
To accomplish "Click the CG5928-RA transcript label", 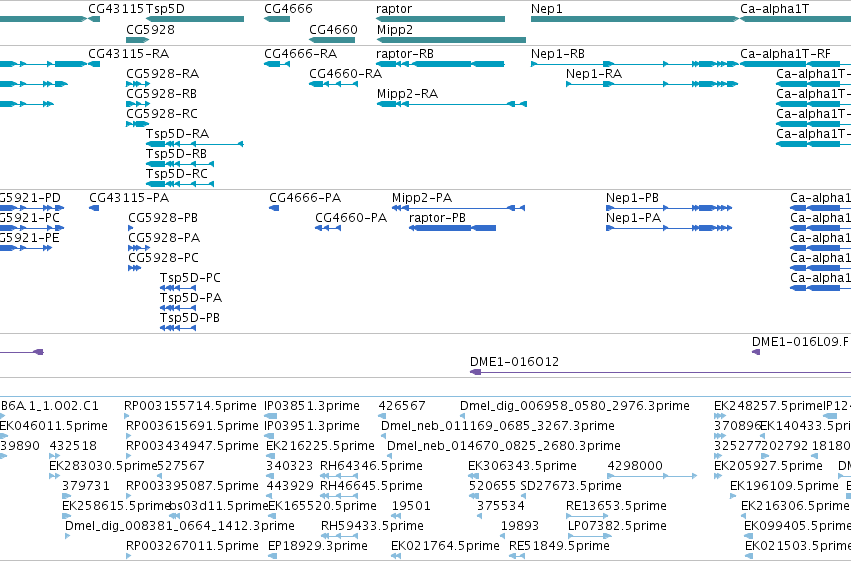I will (x=162, y=74).
